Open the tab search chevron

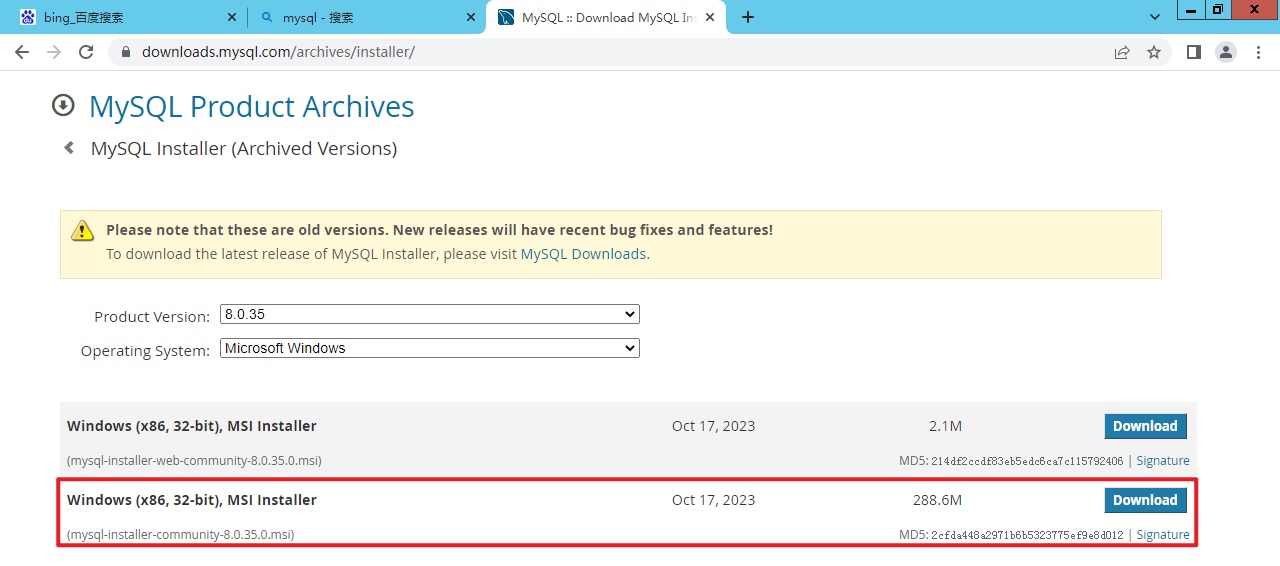click(x=1155, y=17)
